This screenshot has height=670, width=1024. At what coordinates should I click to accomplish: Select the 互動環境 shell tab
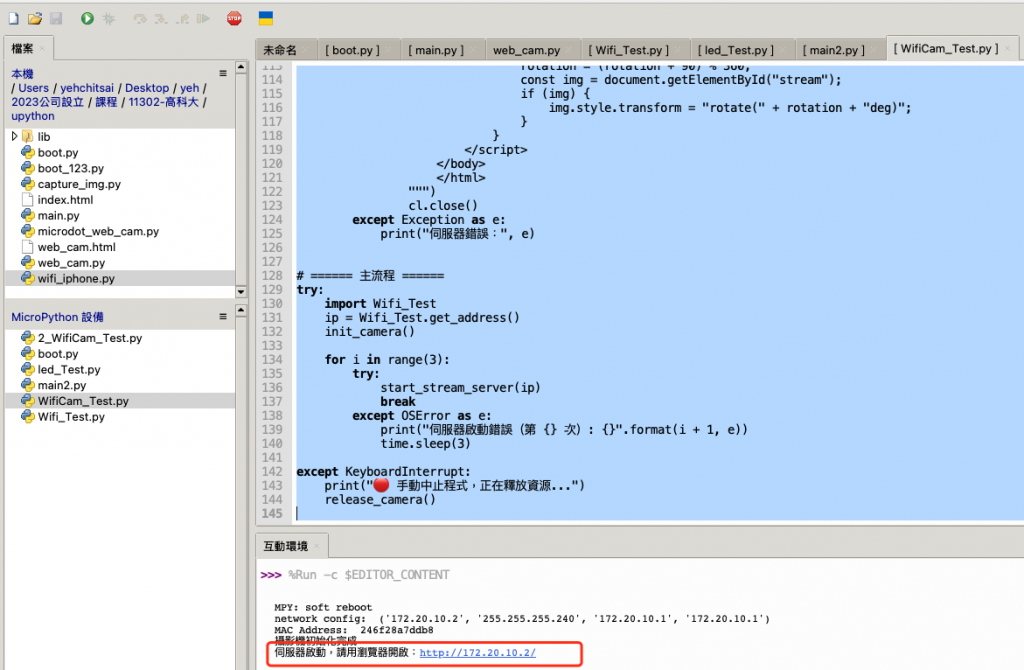point(285,546)
